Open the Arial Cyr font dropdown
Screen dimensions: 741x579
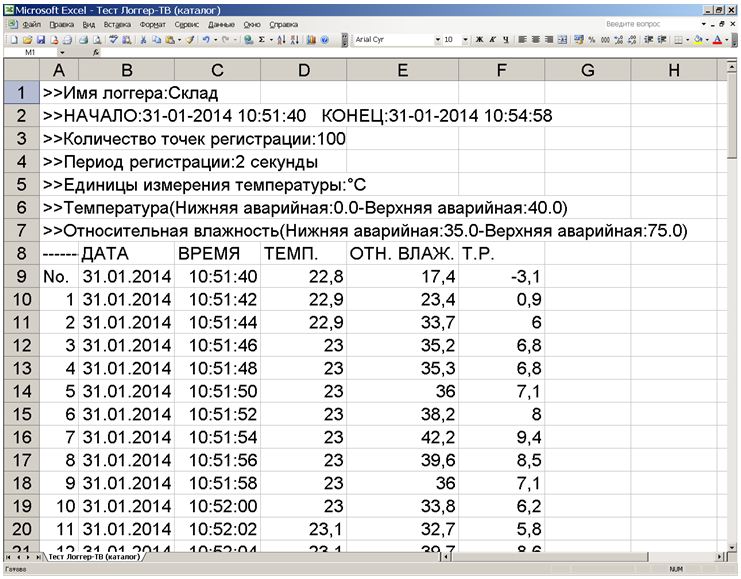click(x=437, y=40)
